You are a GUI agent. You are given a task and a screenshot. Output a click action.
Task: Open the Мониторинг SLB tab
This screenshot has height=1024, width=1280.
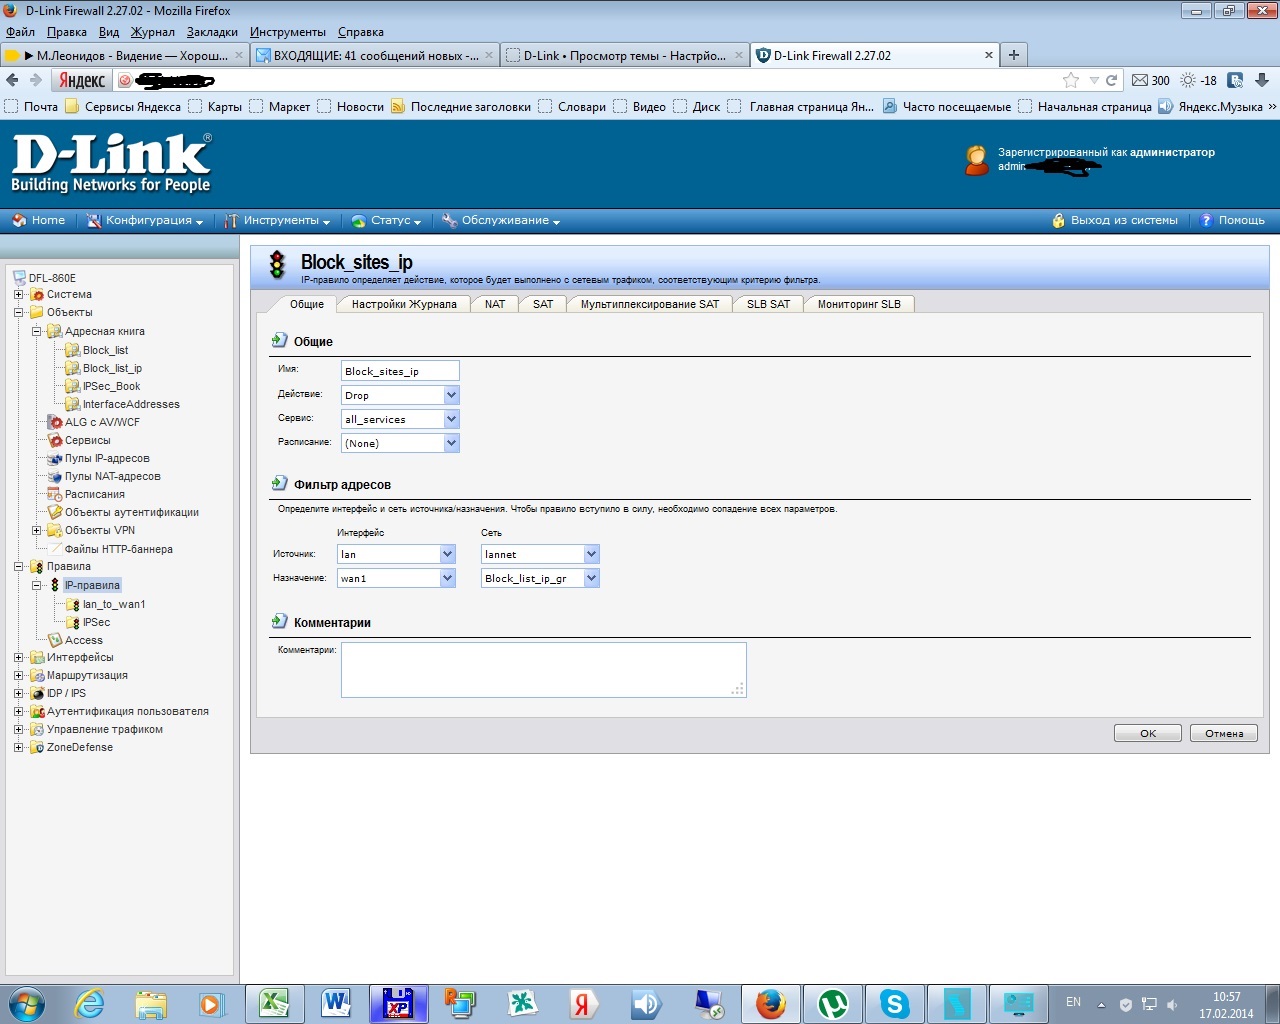coord(859,304)
